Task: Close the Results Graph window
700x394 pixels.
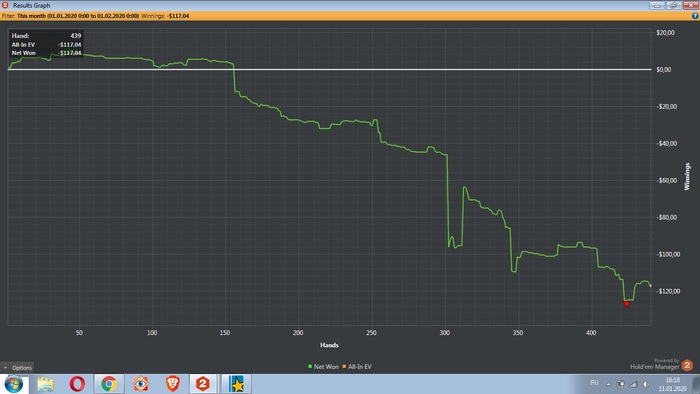Action: coord(690,5)
